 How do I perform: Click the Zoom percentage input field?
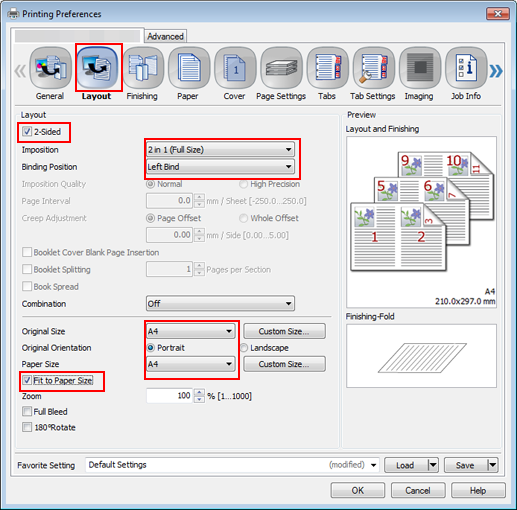tap(169, 396)
